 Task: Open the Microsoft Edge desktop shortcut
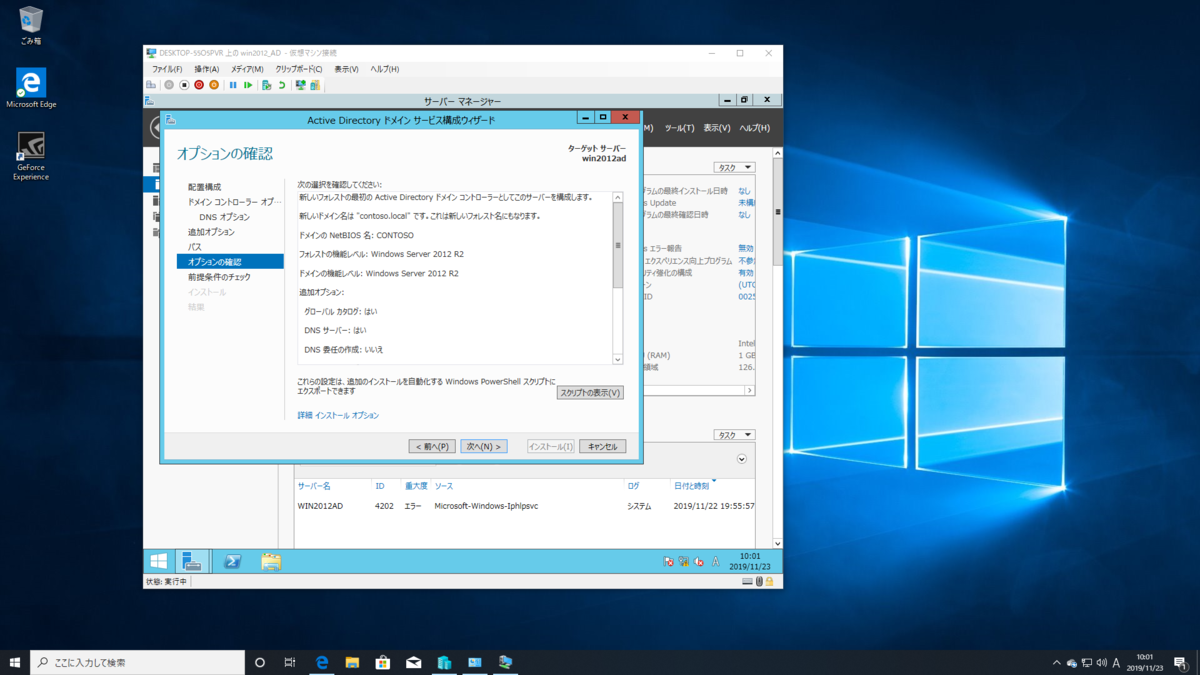tap(31, 88)
